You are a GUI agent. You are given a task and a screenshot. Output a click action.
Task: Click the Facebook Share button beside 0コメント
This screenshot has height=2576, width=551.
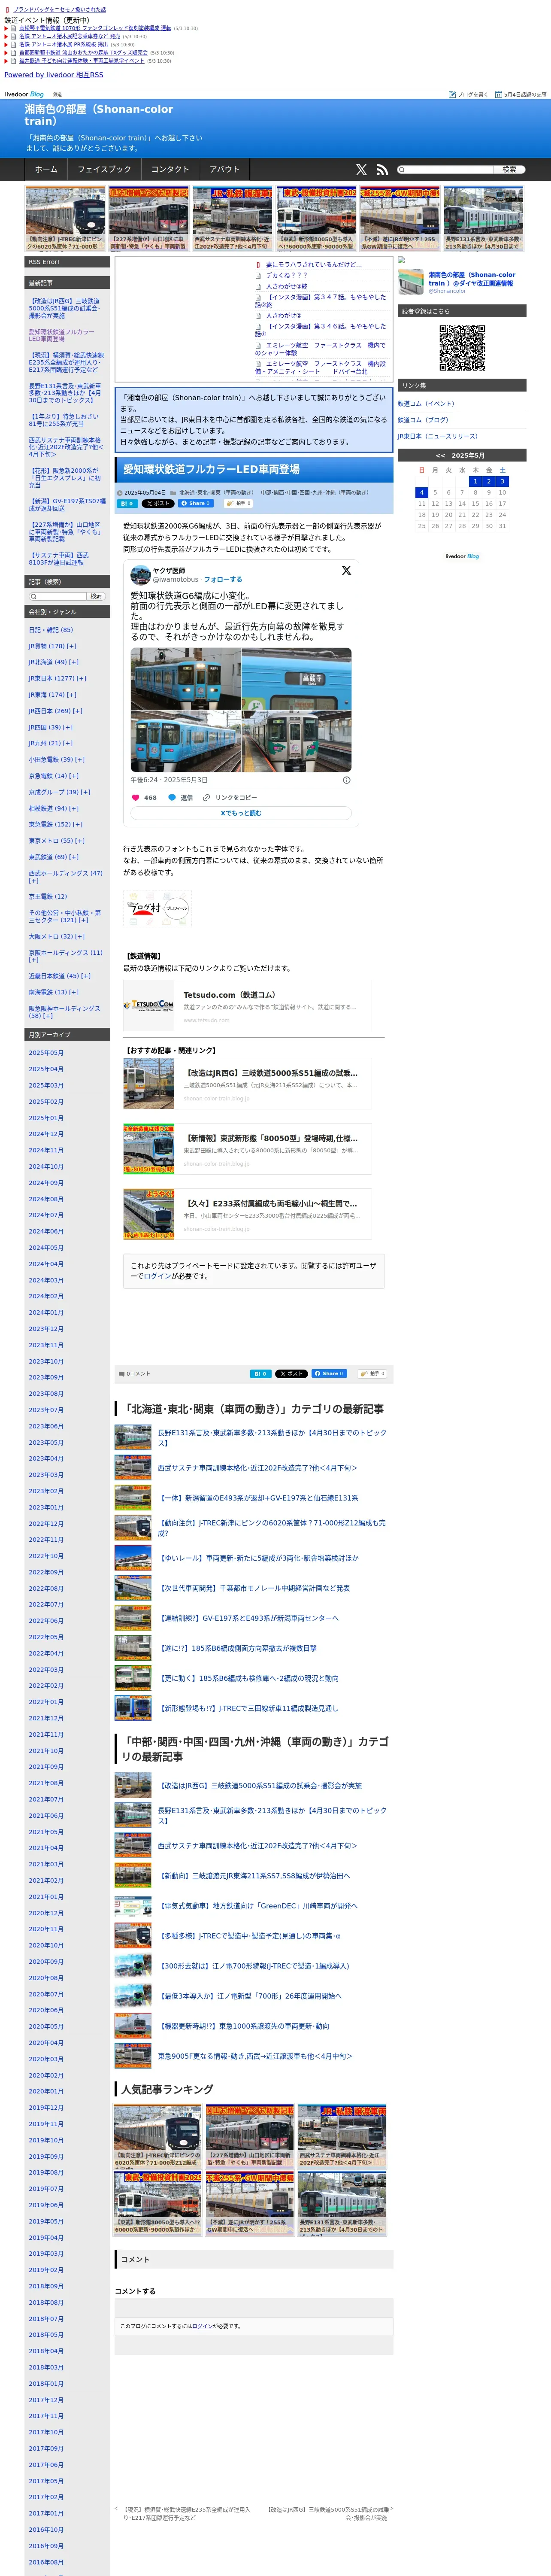coord(329,1374)
